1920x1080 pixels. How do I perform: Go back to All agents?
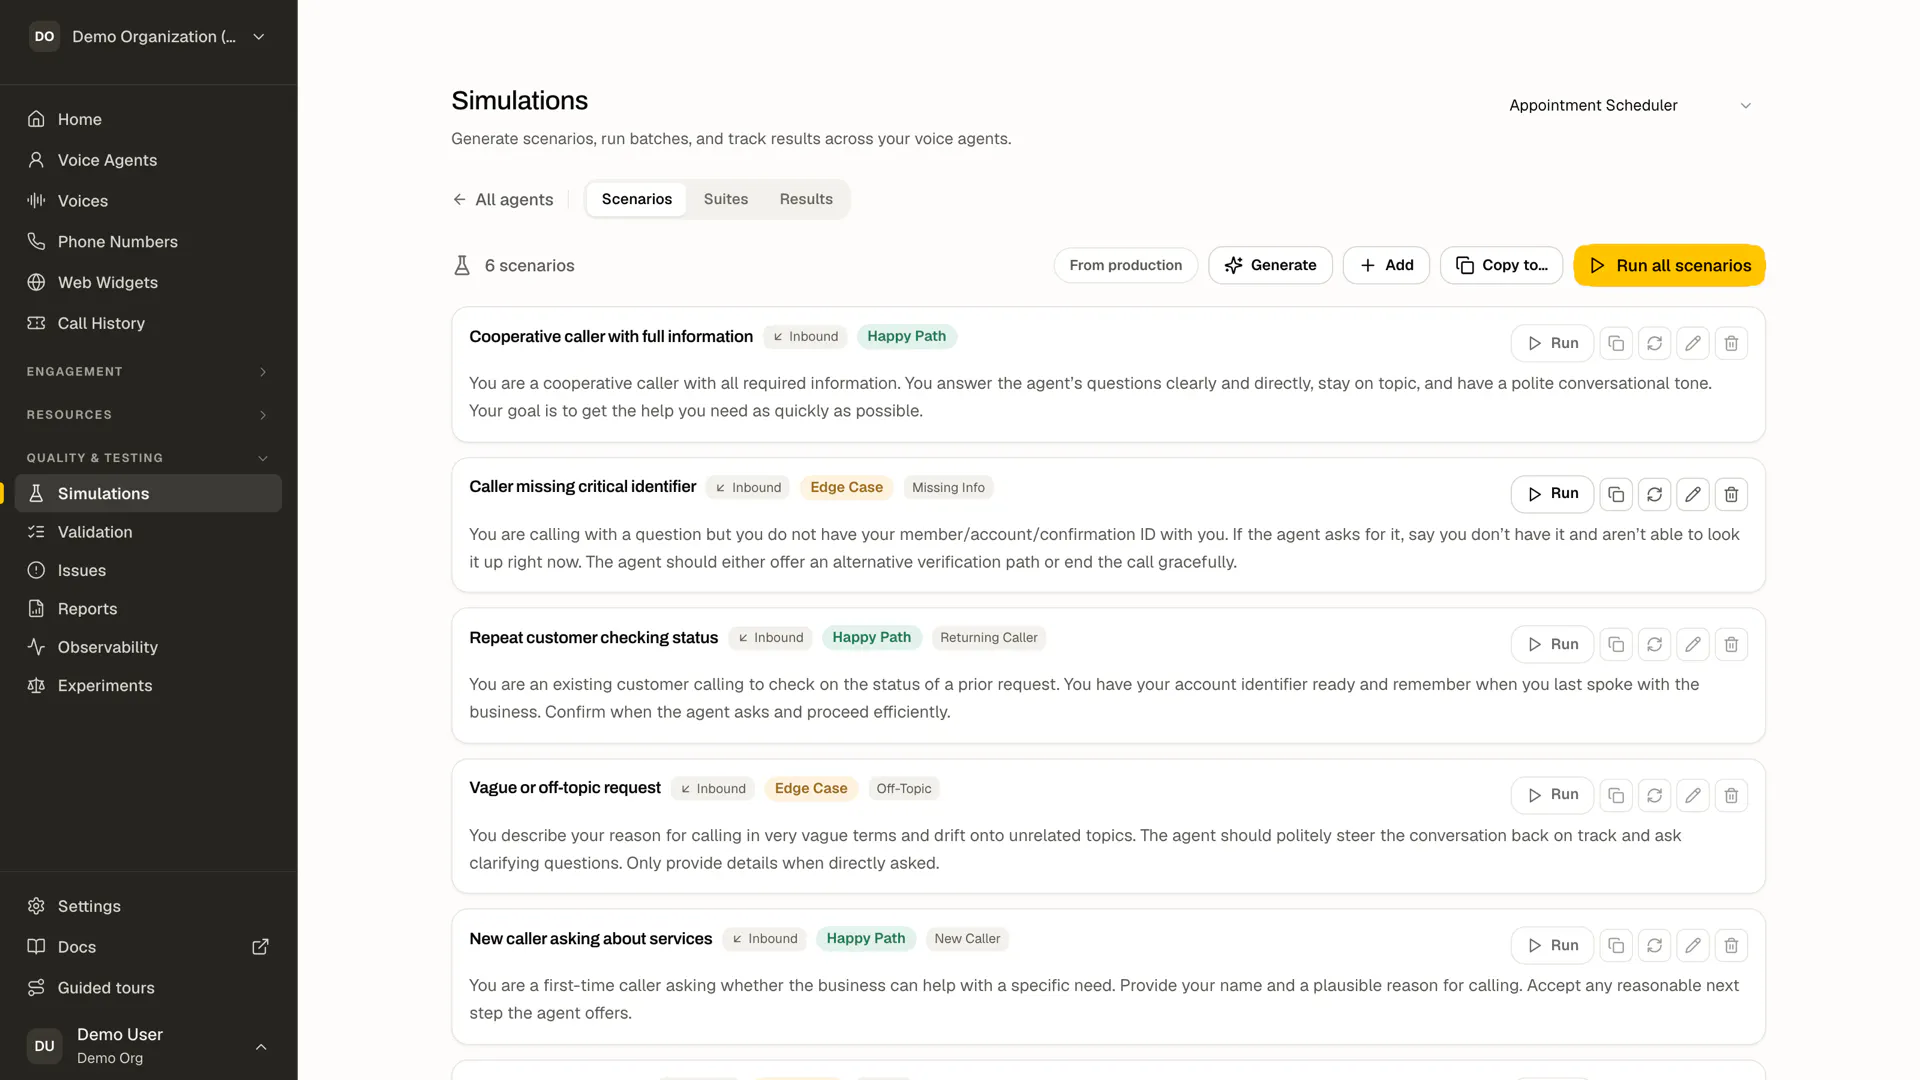point(503,199)
